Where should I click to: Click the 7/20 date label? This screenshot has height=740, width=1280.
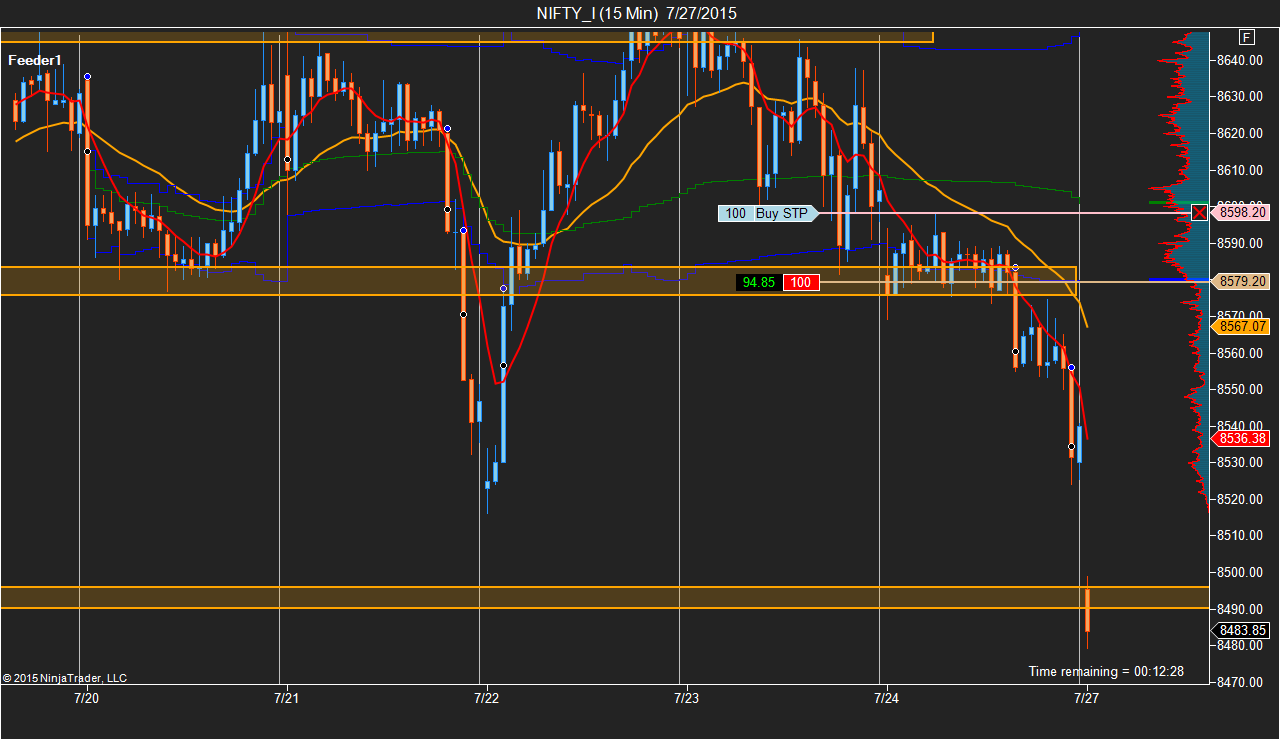[x=87, y=698]
